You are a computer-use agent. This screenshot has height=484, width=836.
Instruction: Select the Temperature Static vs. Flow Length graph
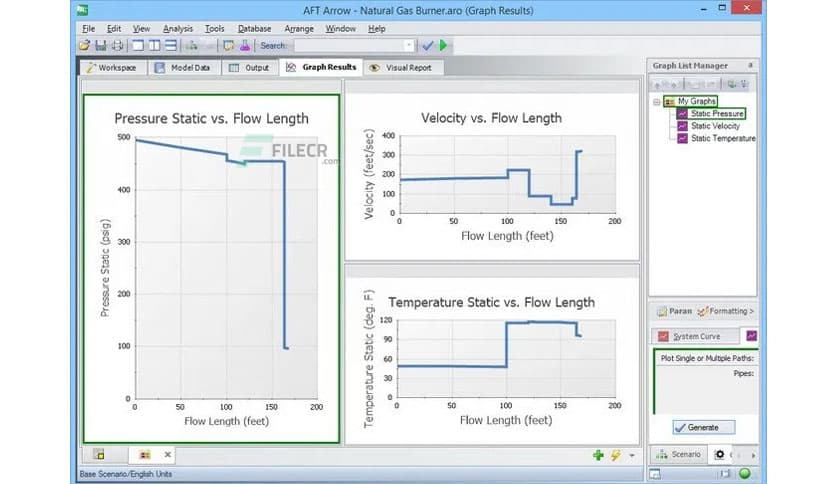pyautogui.click(x=492, y=360)
